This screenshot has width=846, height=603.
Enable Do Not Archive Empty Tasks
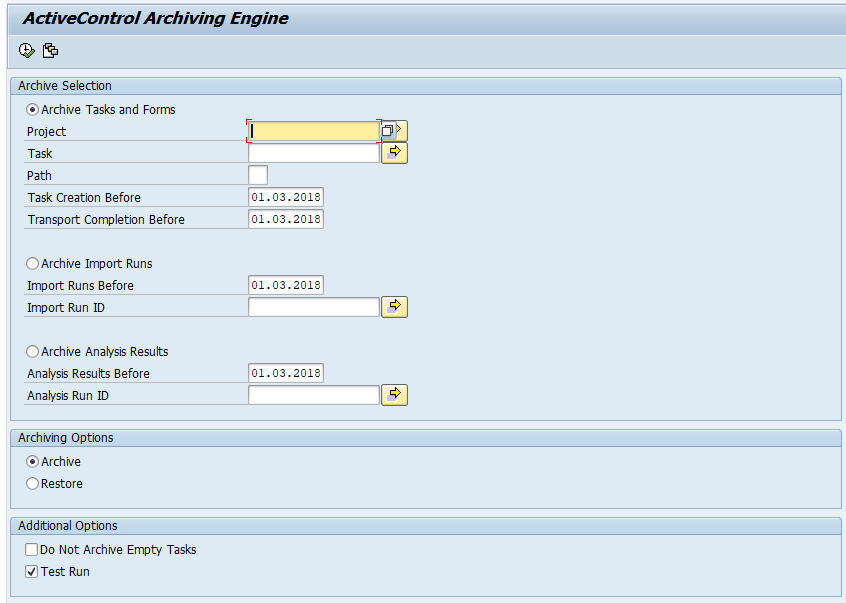click(32, 549)
